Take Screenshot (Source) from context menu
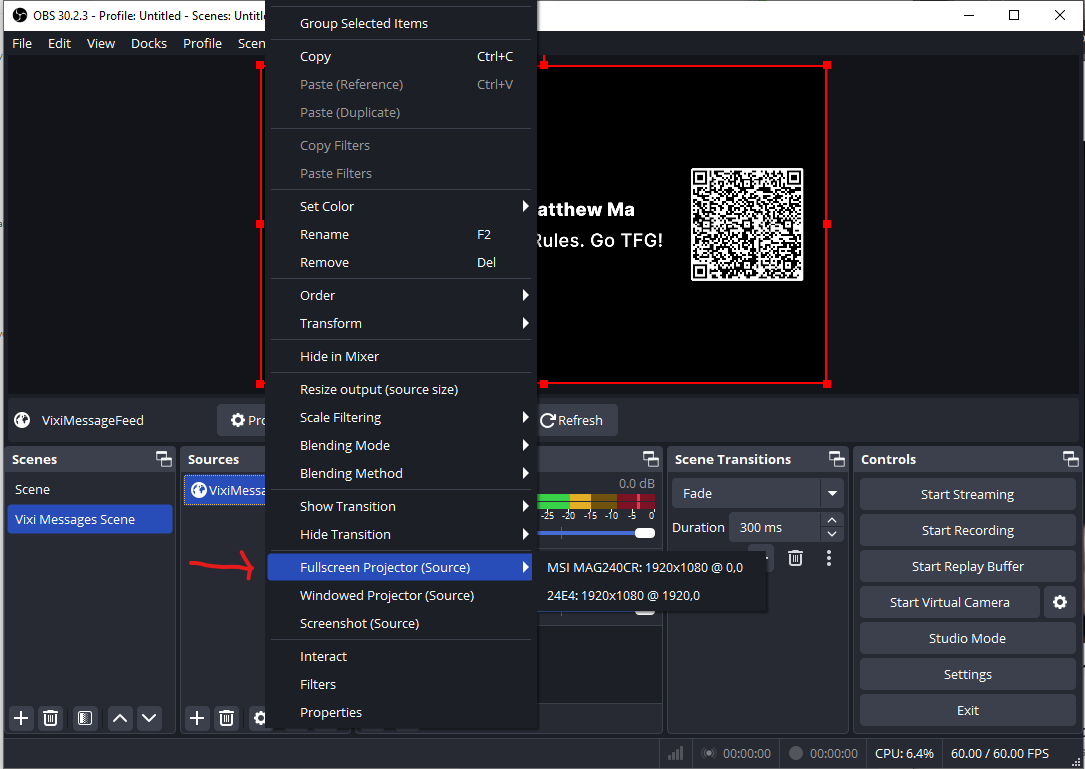Image resolution: width=1085 pixels, height=769 pixels. click(401, 623)
